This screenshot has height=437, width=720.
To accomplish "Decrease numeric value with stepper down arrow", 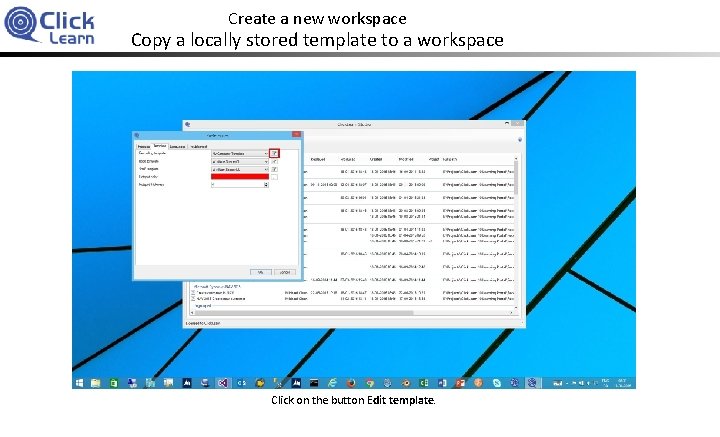I will [266, 186].
